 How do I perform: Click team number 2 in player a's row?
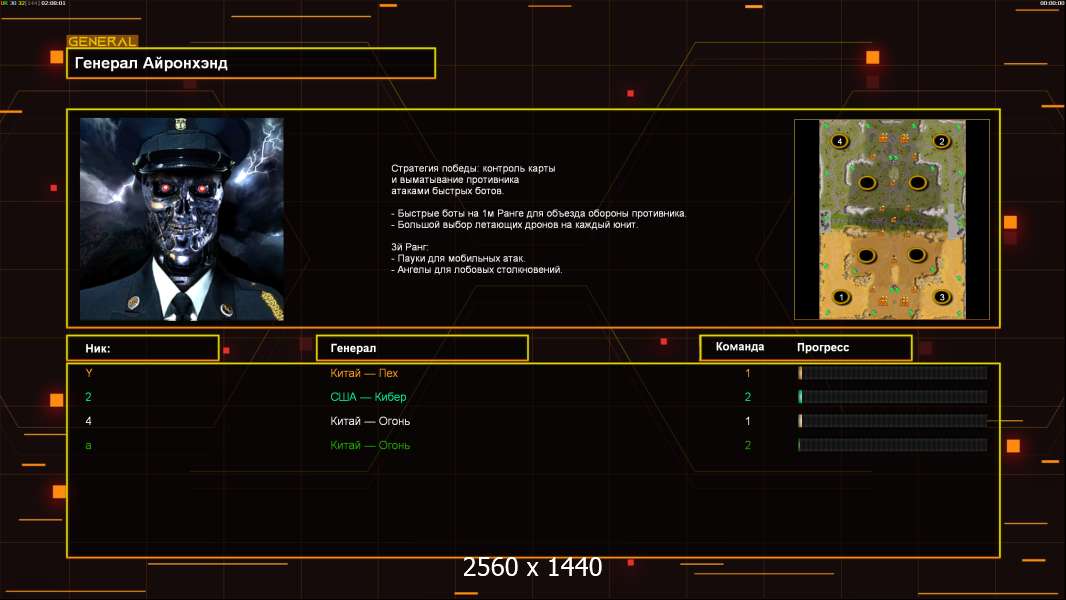[x=748, y=445]
